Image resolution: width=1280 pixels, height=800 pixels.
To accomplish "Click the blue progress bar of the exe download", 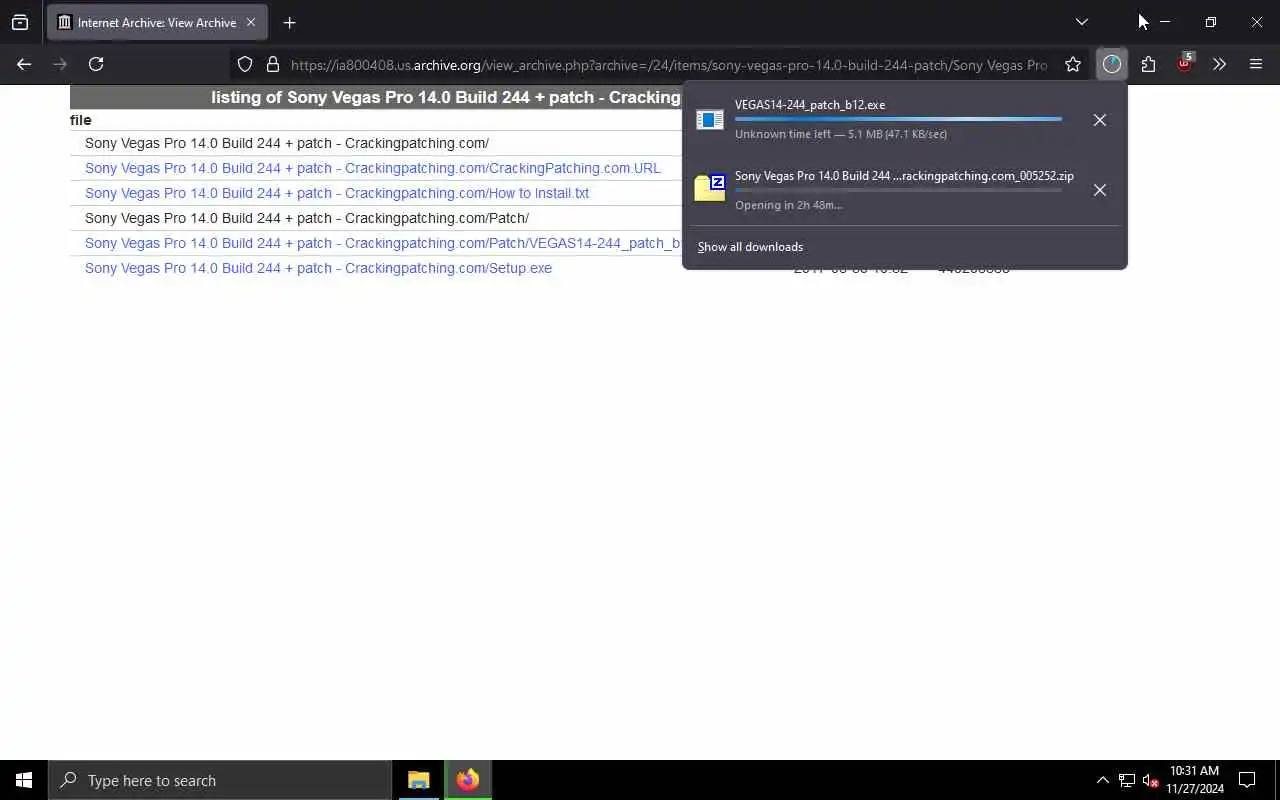I will (x=898, y=119).
